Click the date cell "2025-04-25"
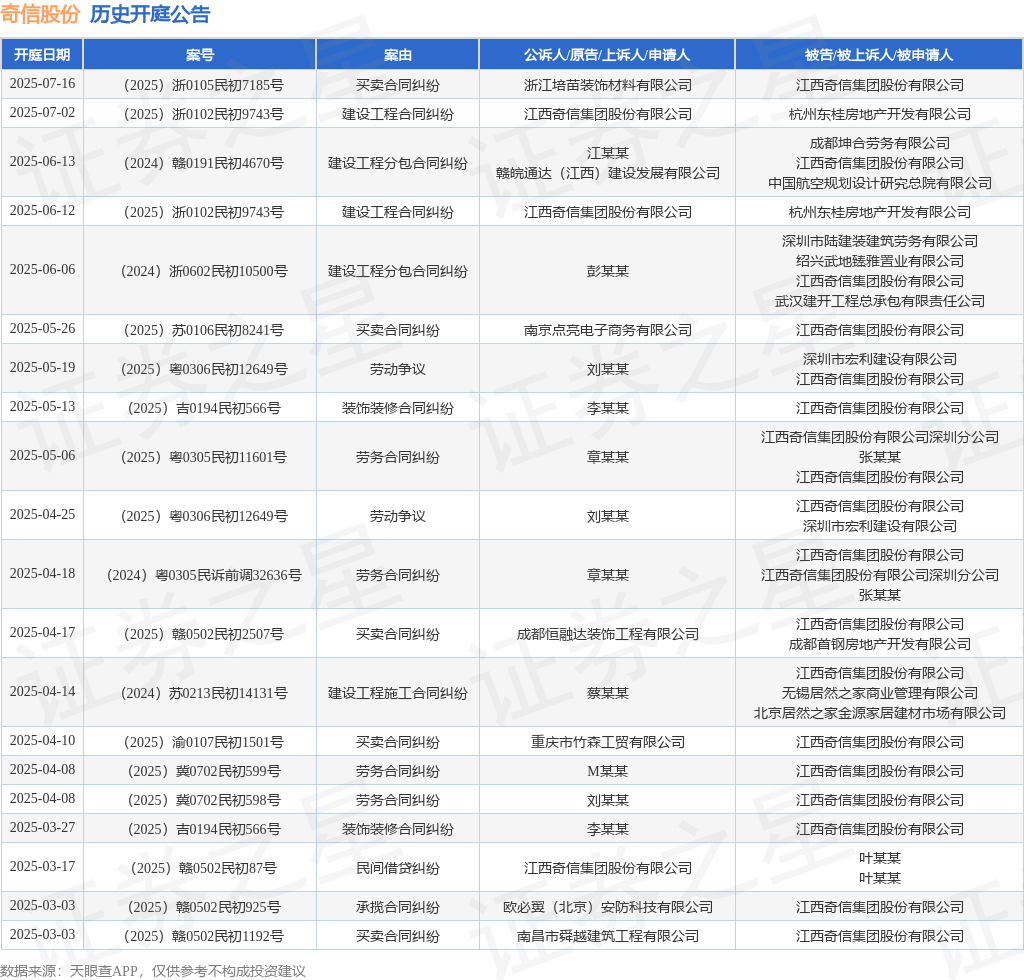This screenshot has width=1024, height=980. tap(42, 514)
